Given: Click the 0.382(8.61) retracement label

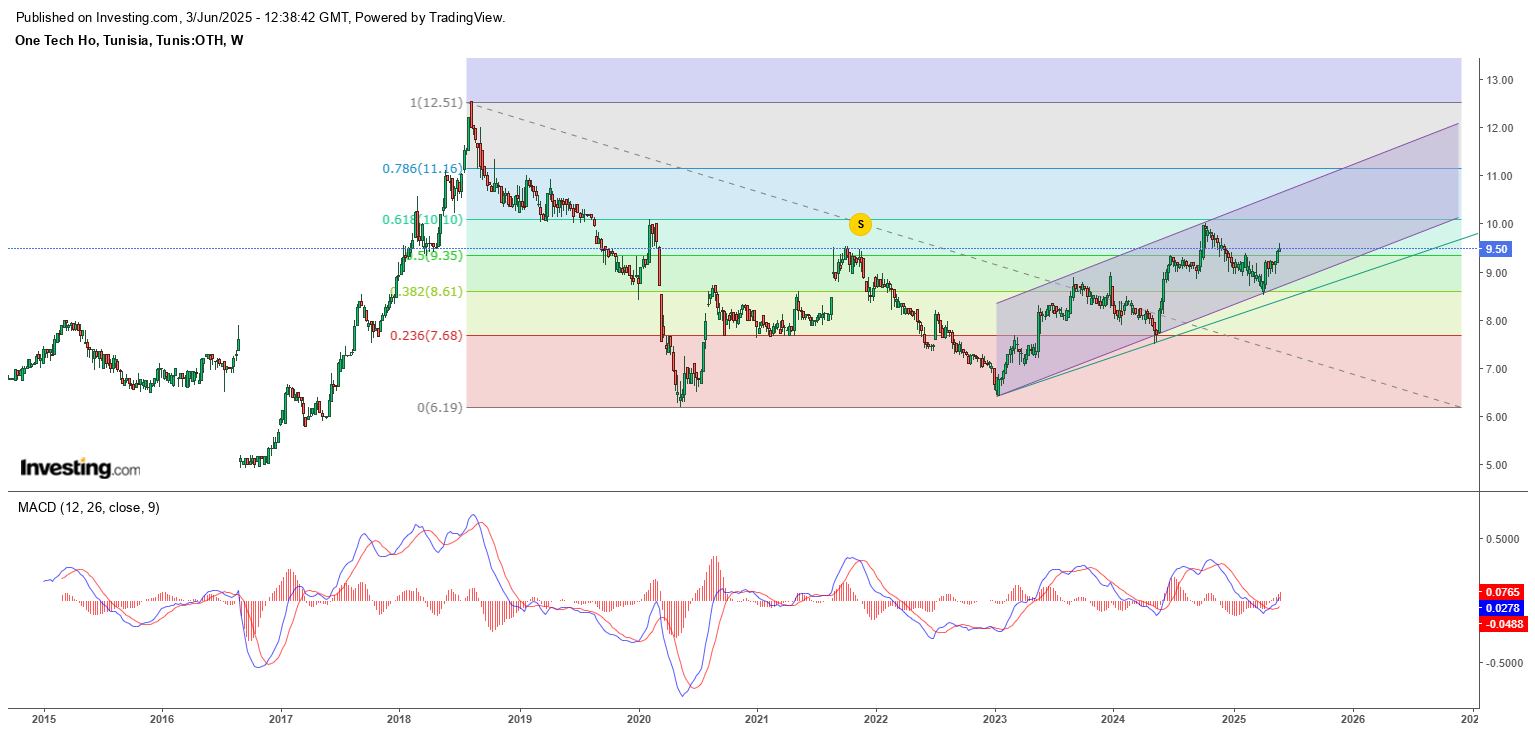Looking at the screenshot, I should (x=428, y=292).
